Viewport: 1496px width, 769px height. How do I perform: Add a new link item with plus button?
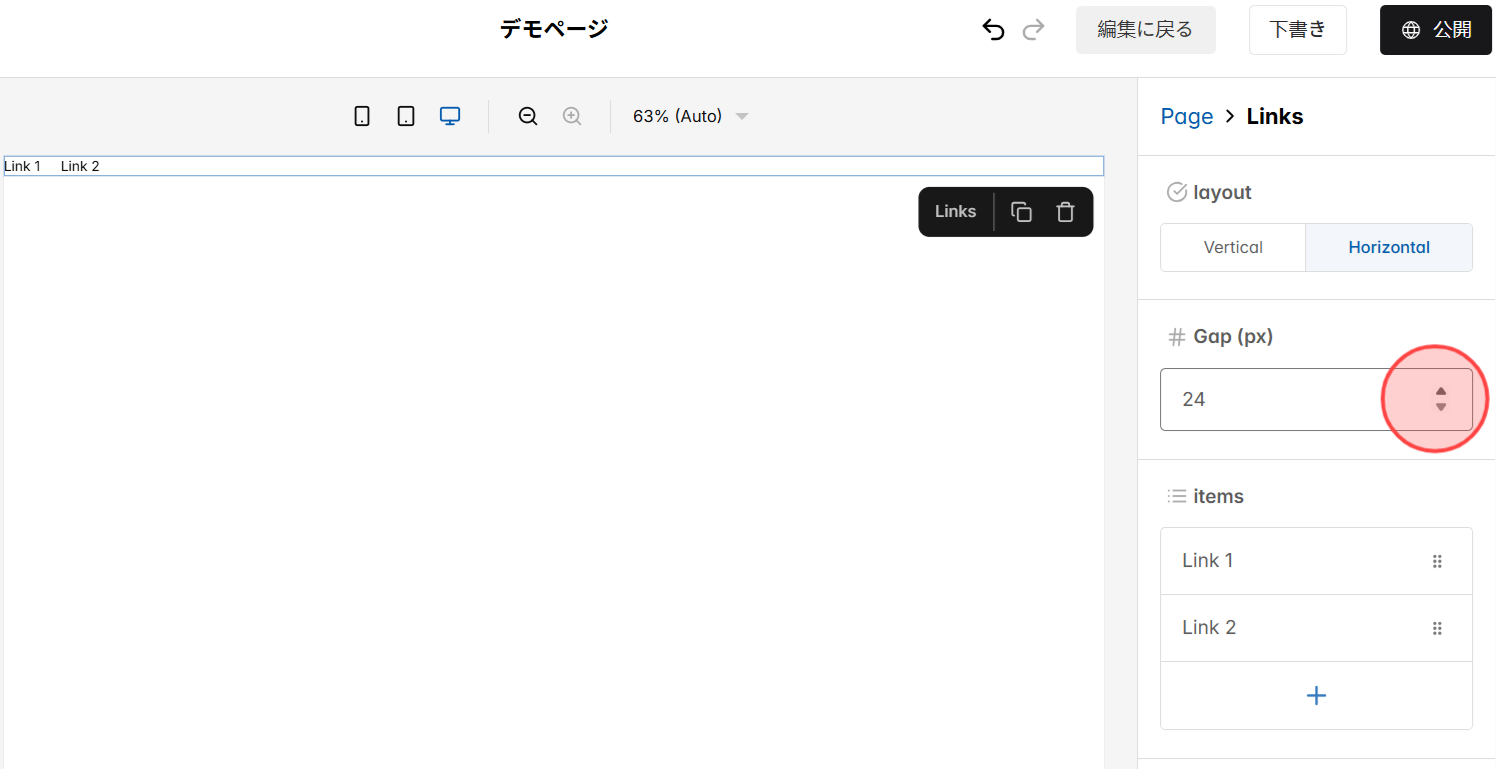1316,695
